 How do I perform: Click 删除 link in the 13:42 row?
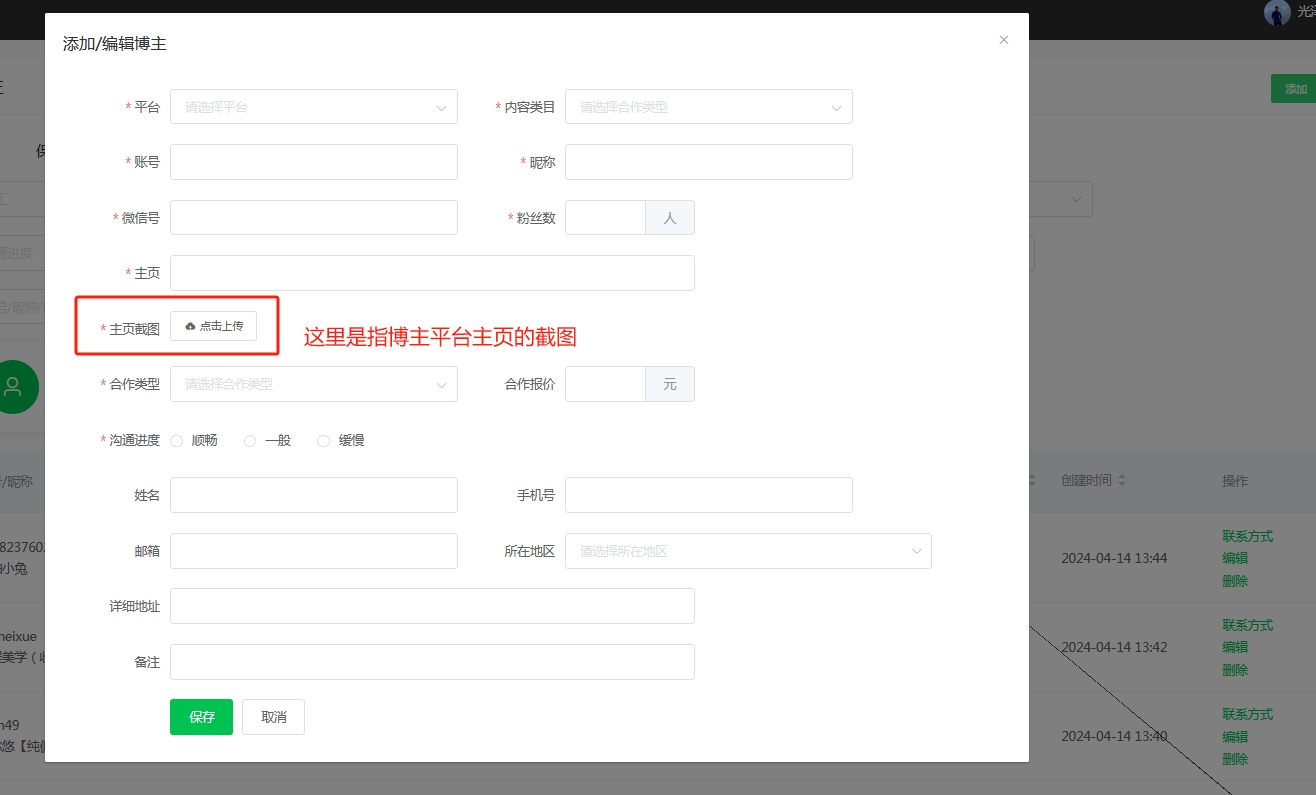1235,670
